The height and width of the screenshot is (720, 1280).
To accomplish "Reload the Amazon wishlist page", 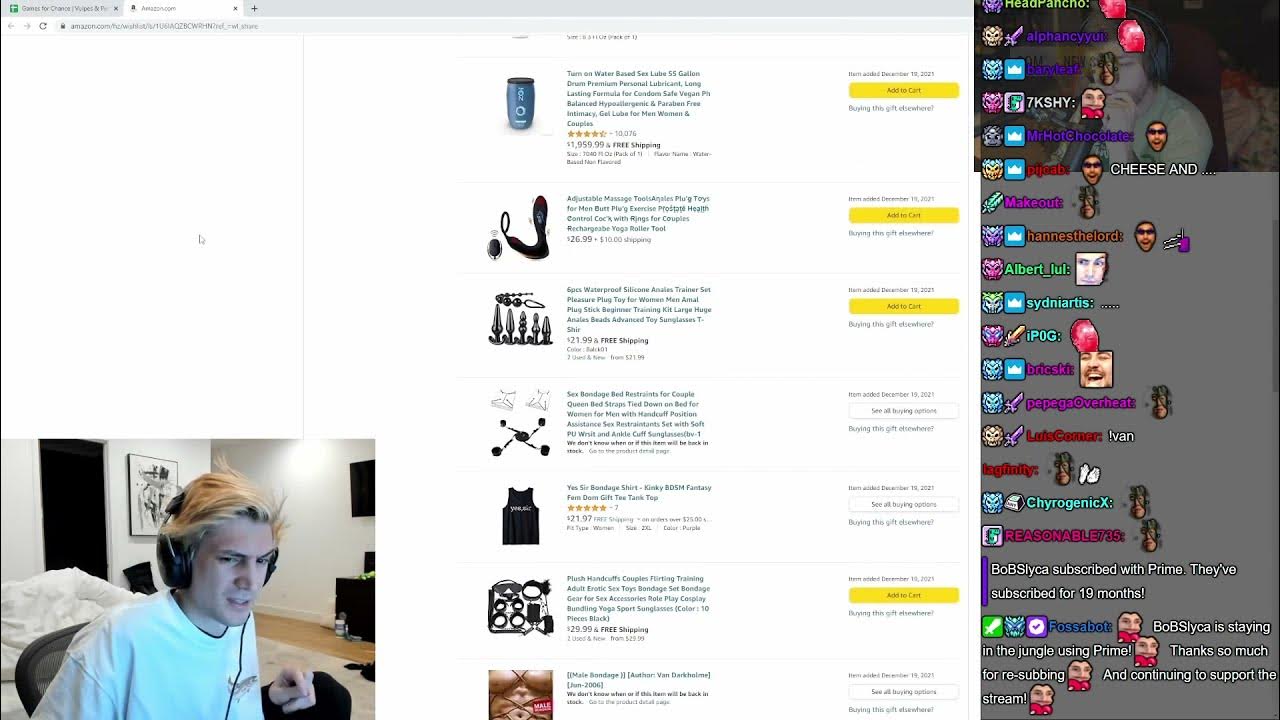I will (x=43, y=25).
